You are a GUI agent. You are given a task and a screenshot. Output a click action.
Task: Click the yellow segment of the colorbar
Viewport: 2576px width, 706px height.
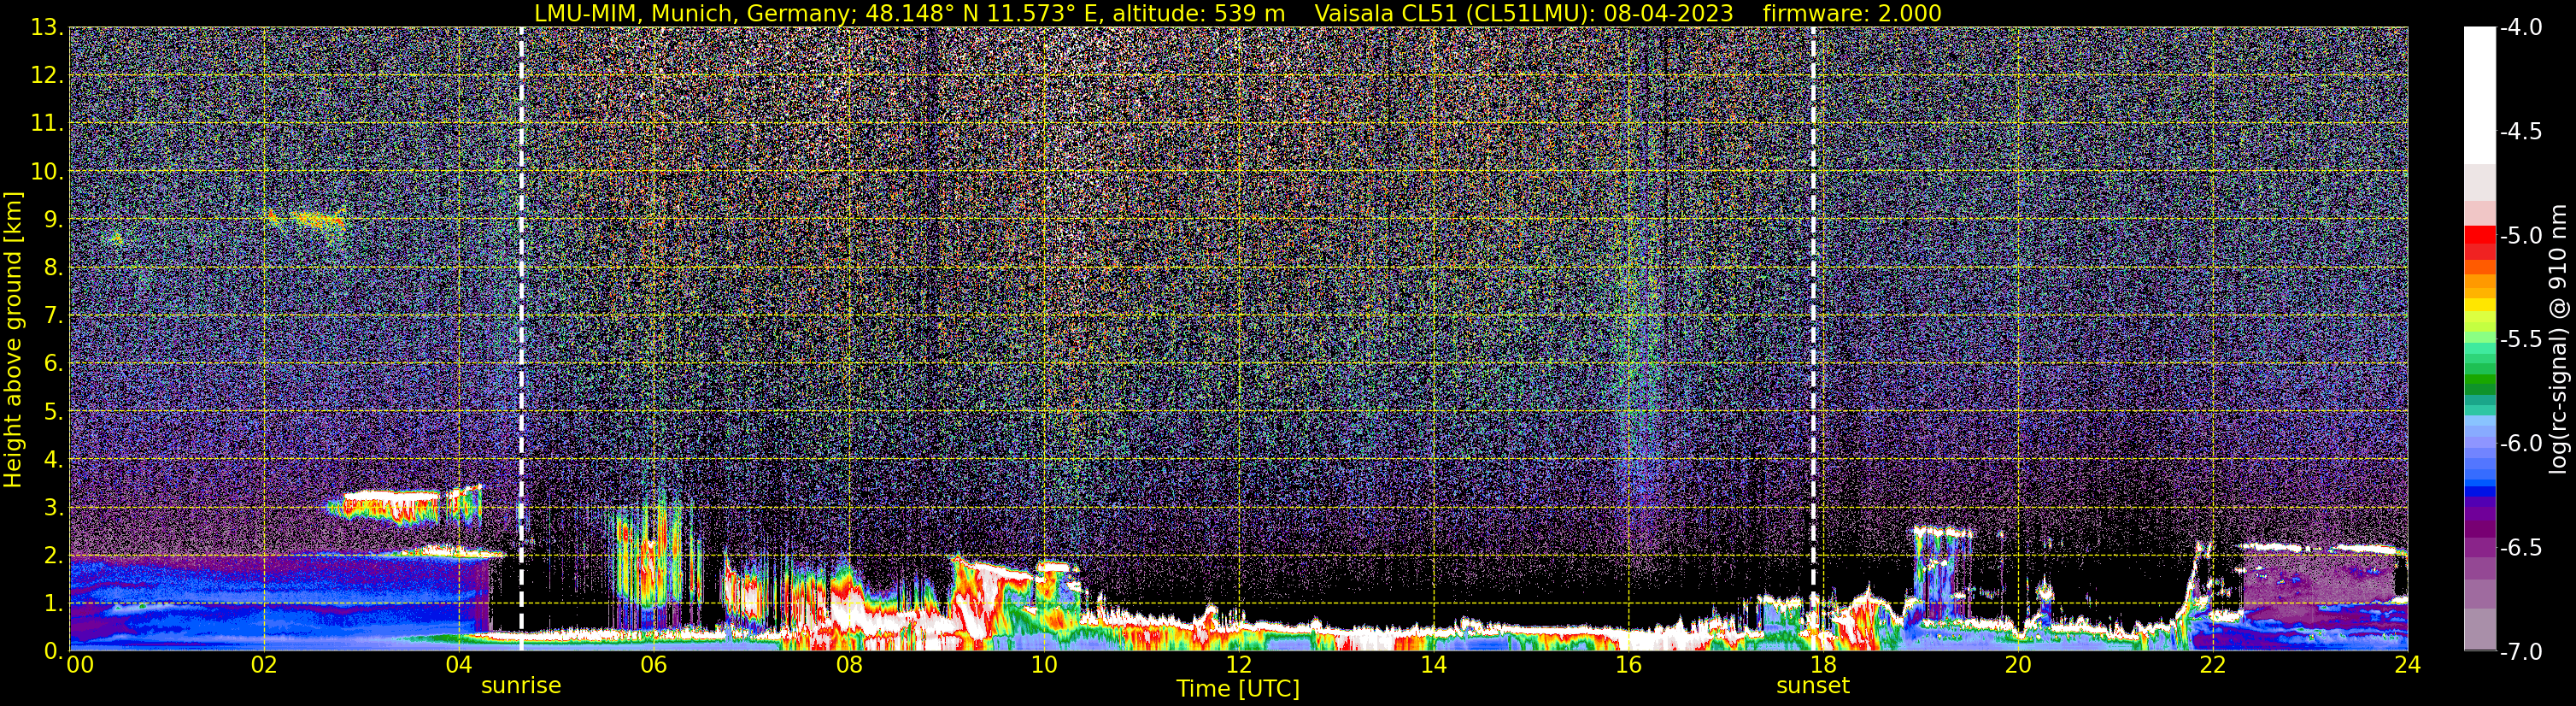click(2479, 306)
